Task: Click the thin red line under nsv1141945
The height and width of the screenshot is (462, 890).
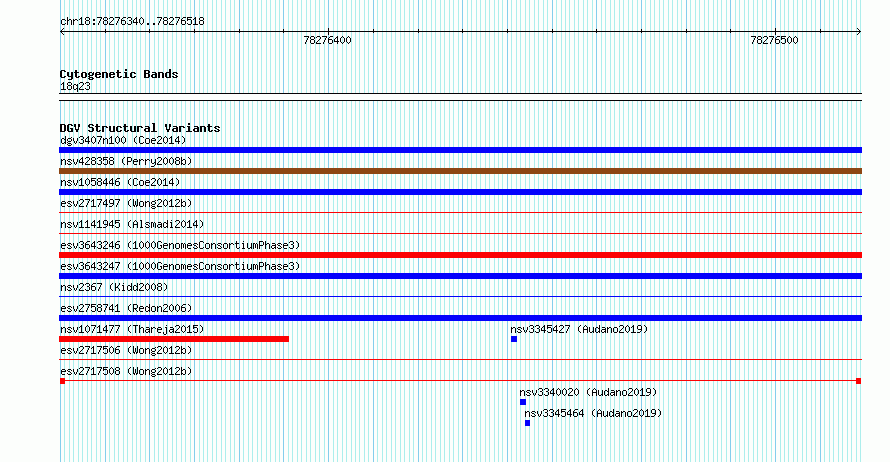Action: click(460, 234)
